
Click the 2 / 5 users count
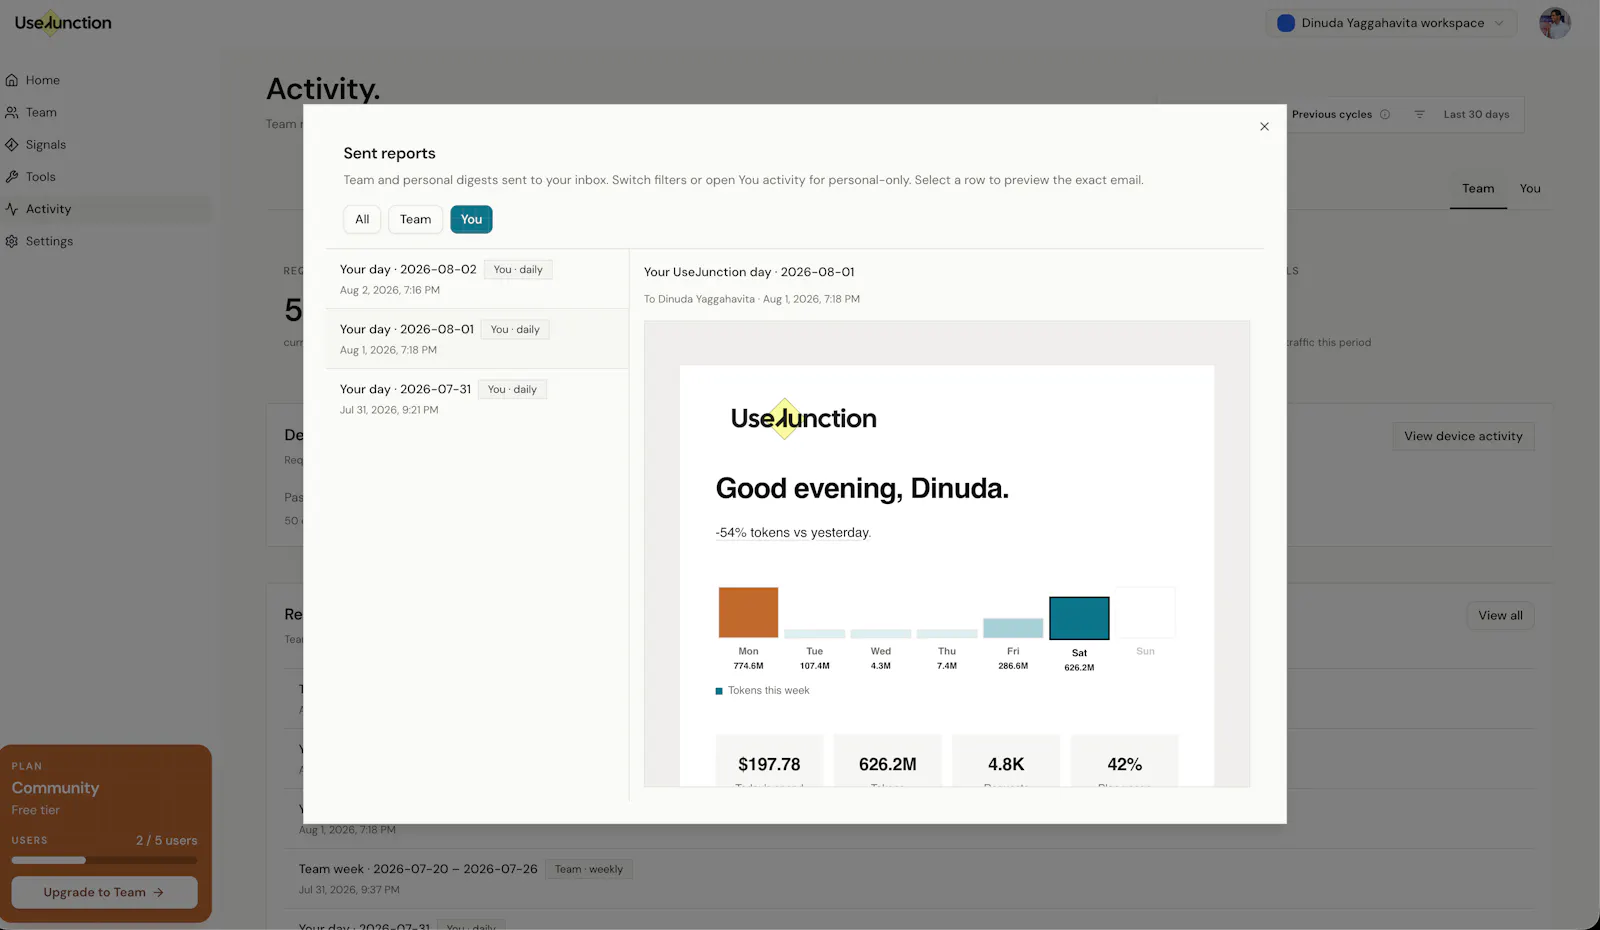(x=167, y=840)
